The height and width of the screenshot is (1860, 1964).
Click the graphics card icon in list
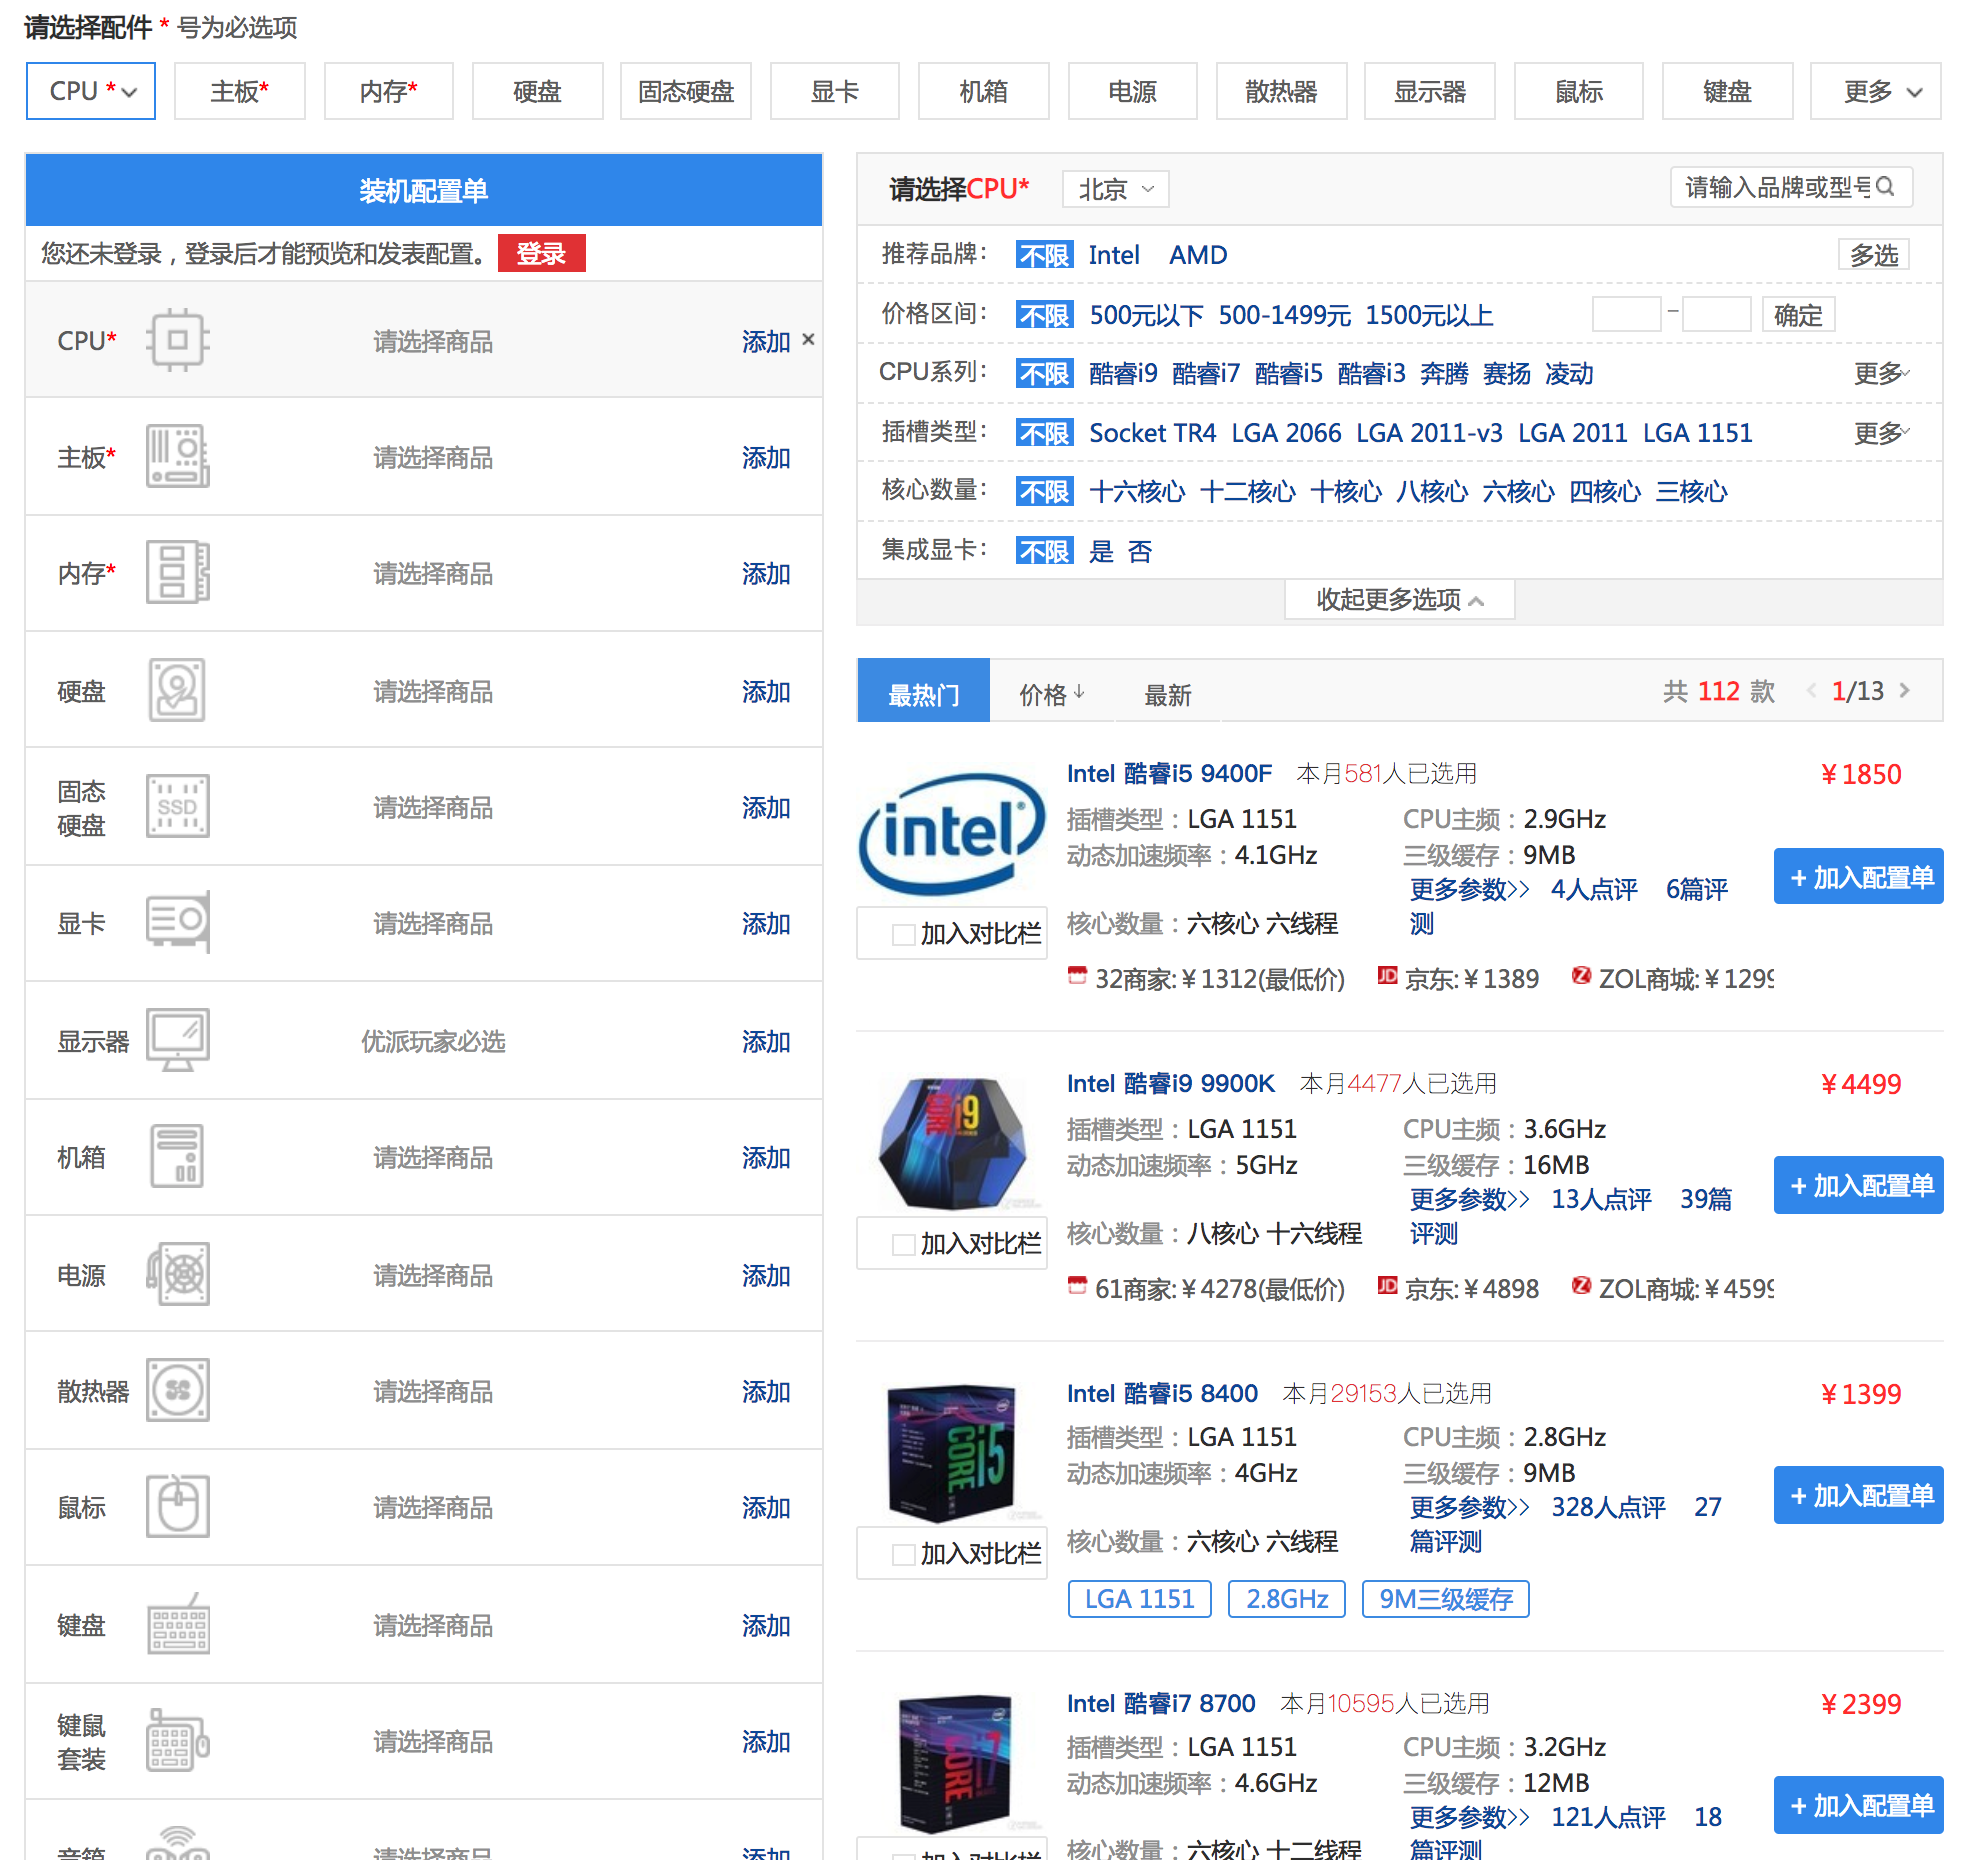click(x=177, y=921)
